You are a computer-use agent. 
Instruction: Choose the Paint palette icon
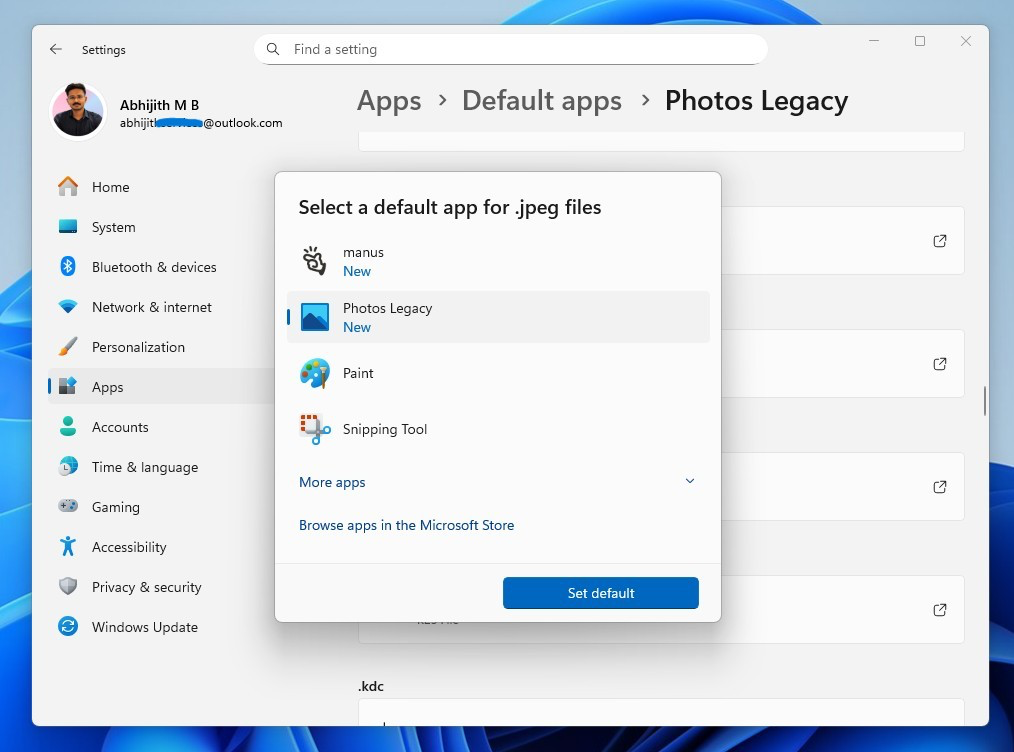pyautogui.click(x=315, y=373)
